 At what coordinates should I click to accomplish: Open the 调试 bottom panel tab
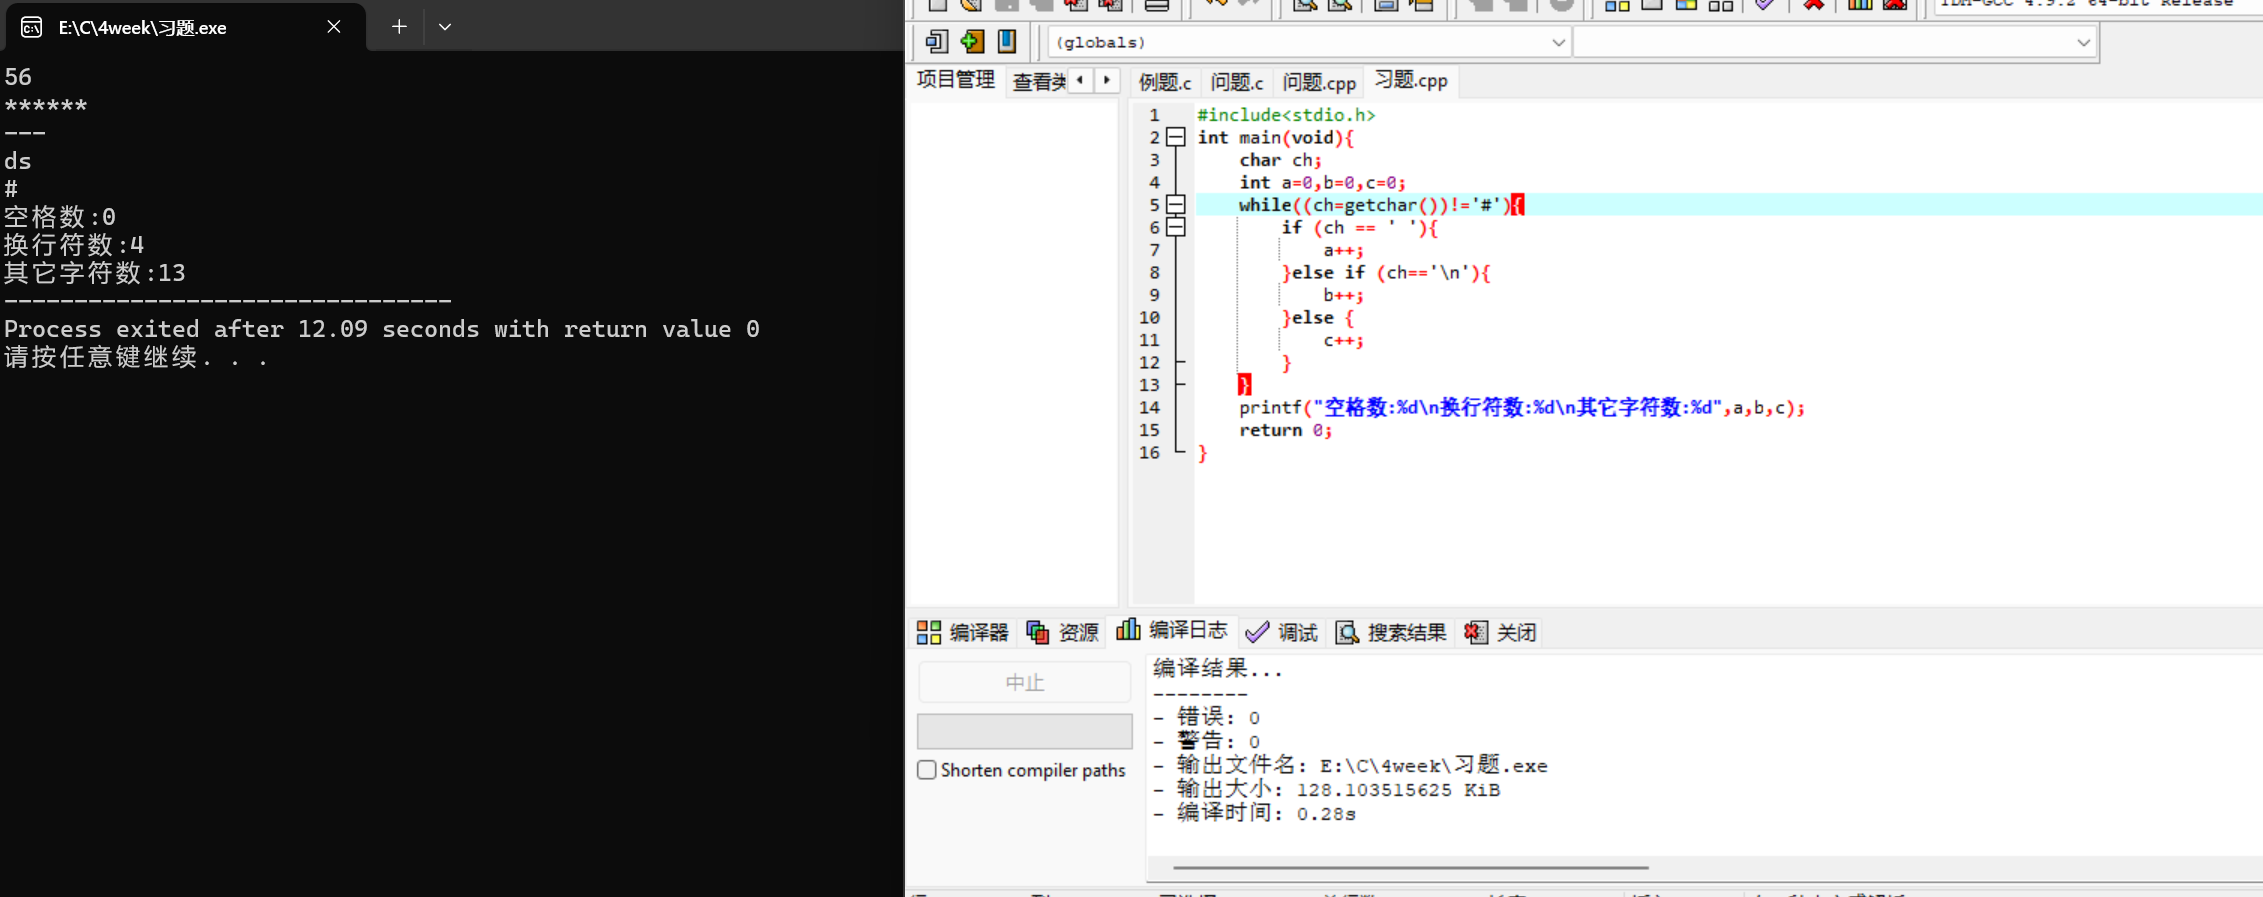[1283, 632]
